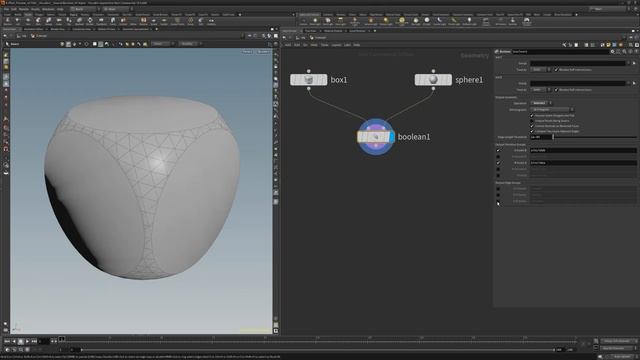Screen dimensions: 640x360
Task: Click the Key All Channels button
Action: 617,348
